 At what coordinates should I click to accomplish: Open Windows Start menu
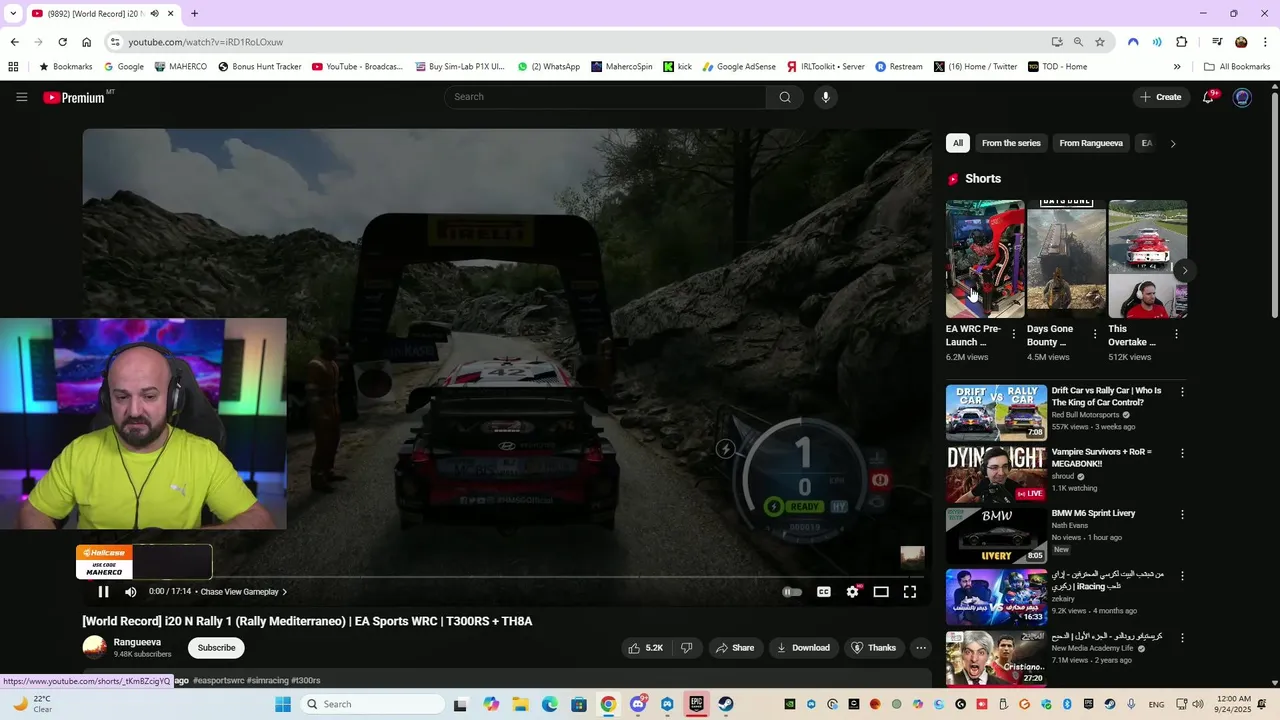click(x=283, y=704)
